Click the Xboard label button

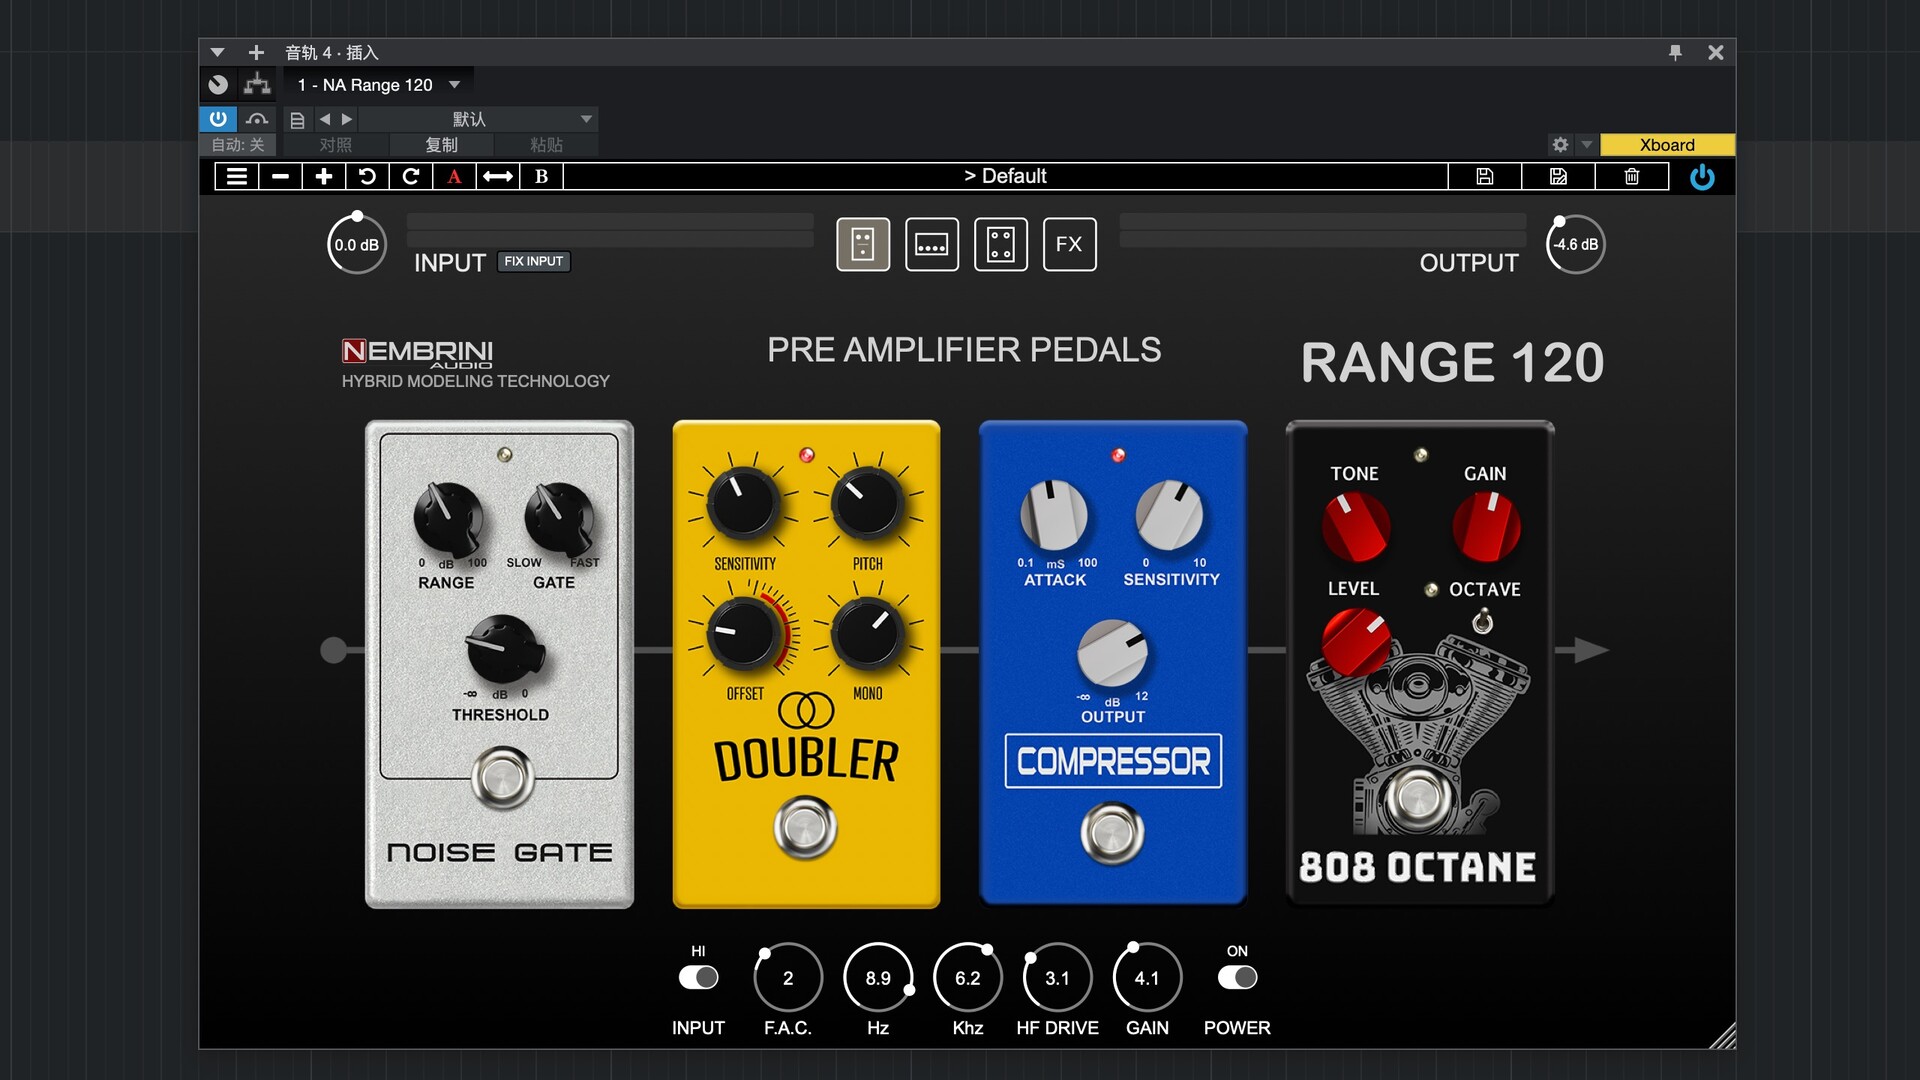pyautogui.click(x=1667, y=145)
